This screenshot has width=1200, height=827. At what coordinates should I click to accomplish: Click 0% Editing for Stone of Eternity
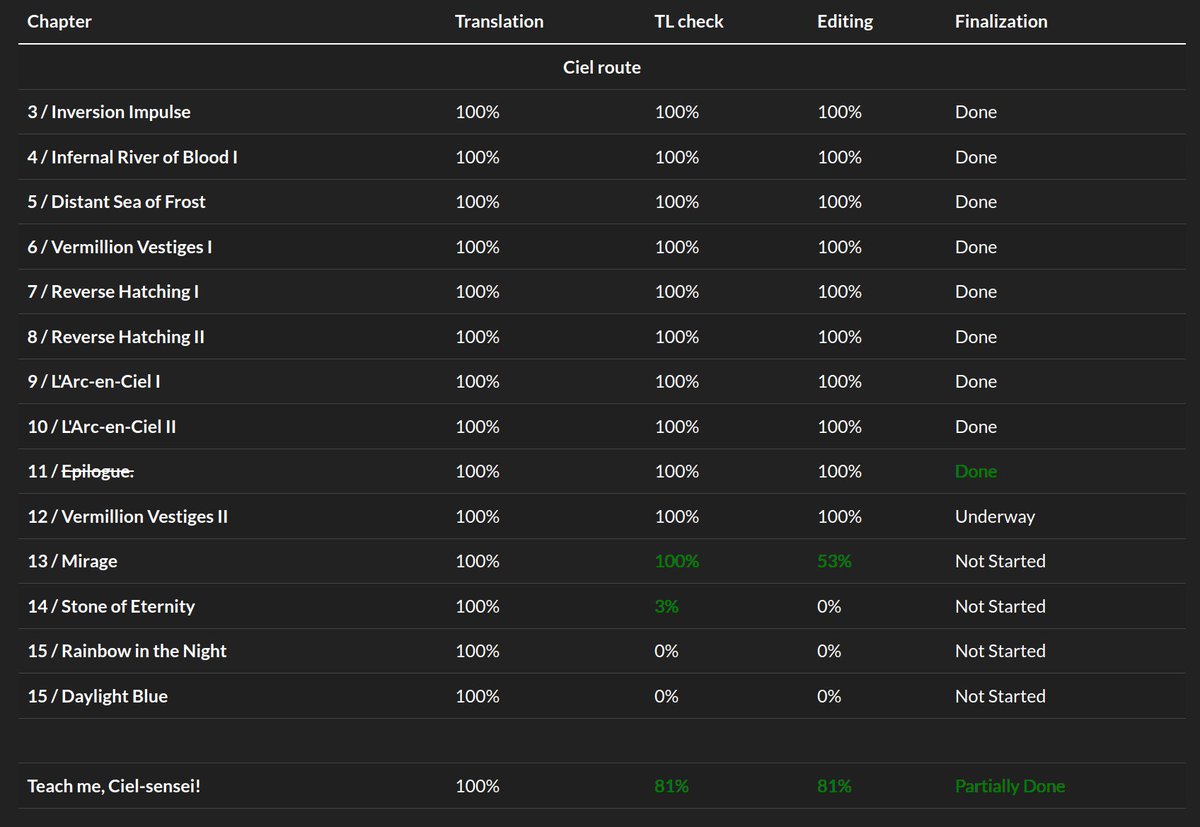tap(829, 607)
